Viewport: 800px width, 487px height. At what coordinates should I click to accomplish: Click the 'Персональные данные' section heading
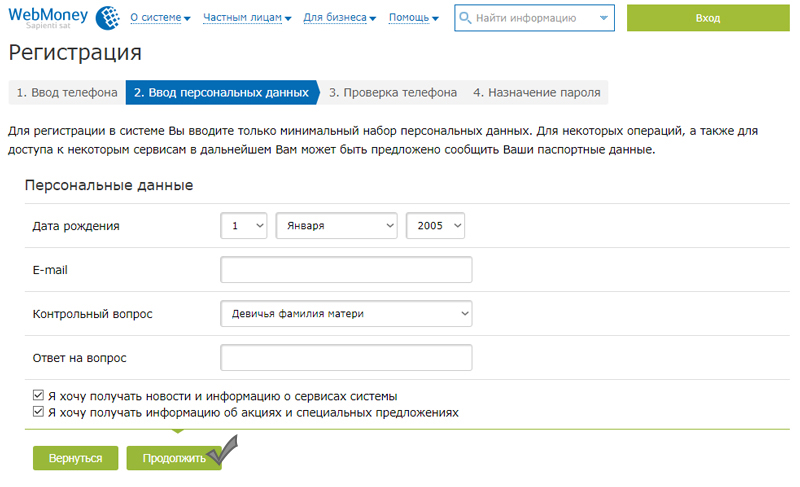(x=109, y=185)
